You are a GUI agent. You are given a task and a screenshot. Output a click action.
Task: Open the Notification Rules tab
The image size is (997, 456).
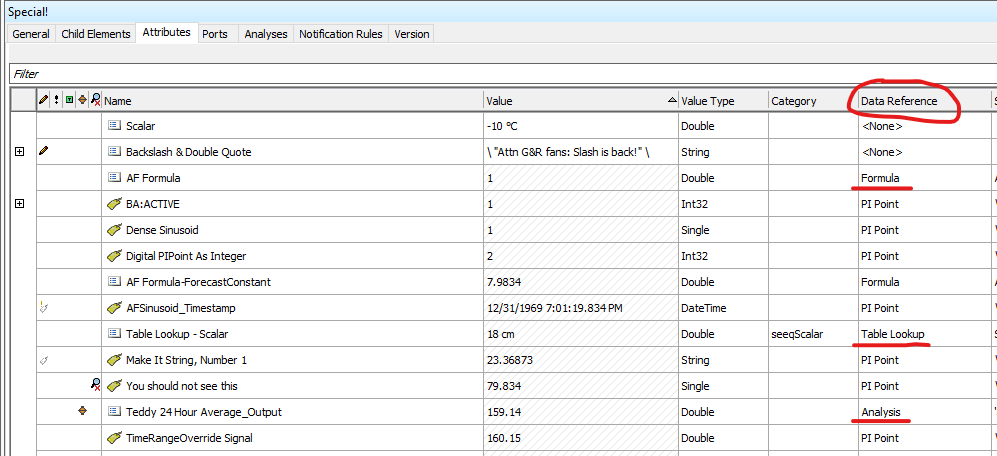click(341, 34)
